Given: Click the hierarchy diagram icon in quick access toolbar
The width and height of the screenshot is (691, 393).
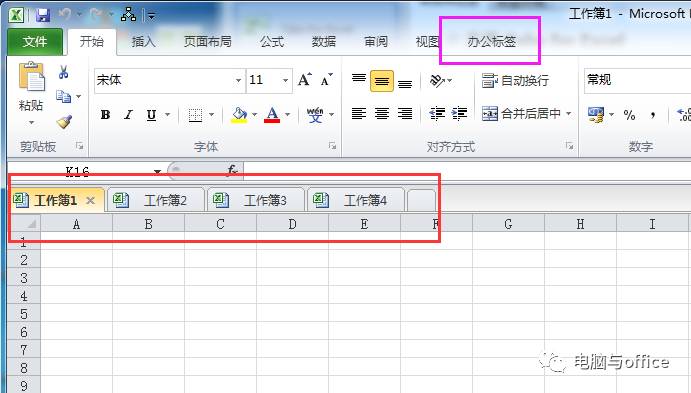Looking at the screenshot, I should [128, 15].
